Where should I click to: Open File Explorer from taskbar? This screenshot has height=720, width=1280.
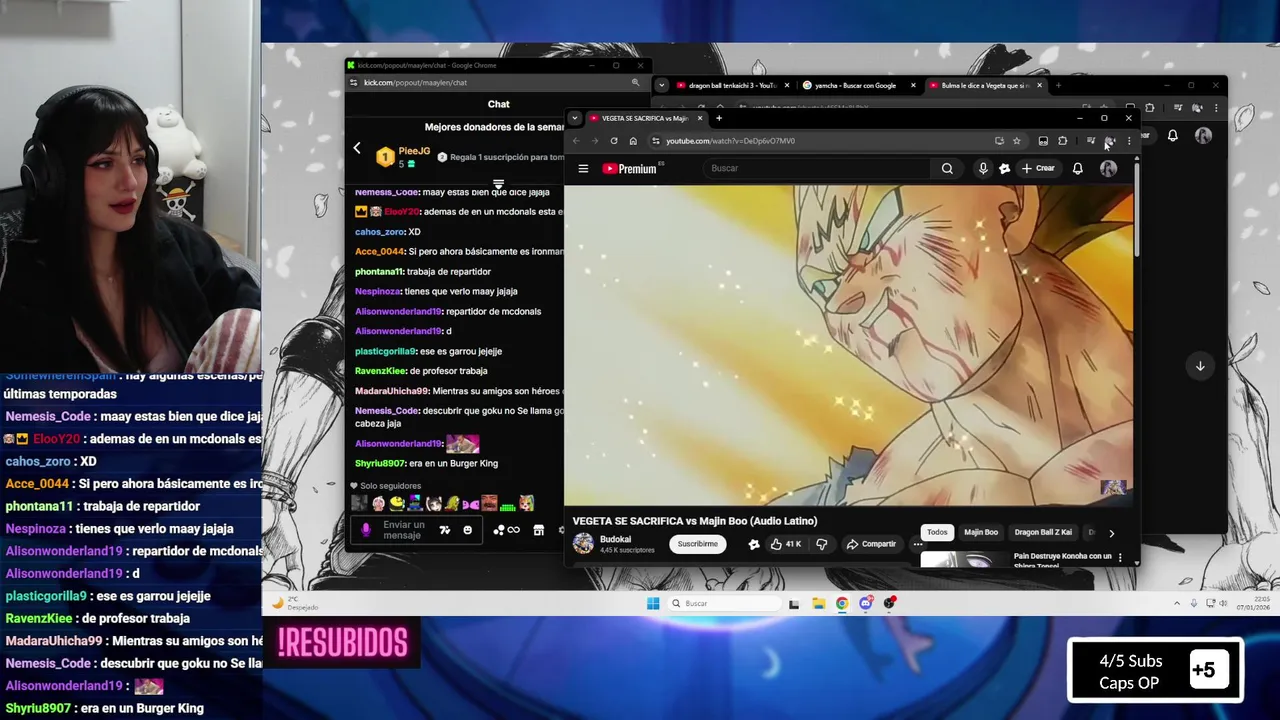click(818, 603)
